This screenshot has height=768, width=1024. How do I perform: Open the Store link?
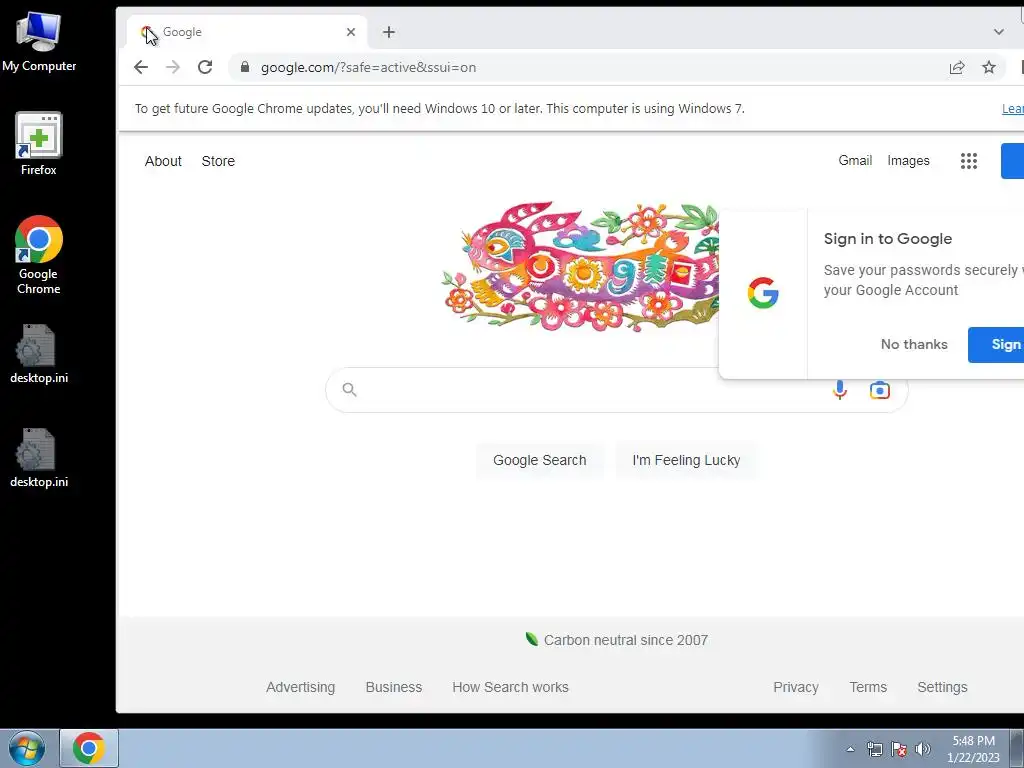(218, 161)
